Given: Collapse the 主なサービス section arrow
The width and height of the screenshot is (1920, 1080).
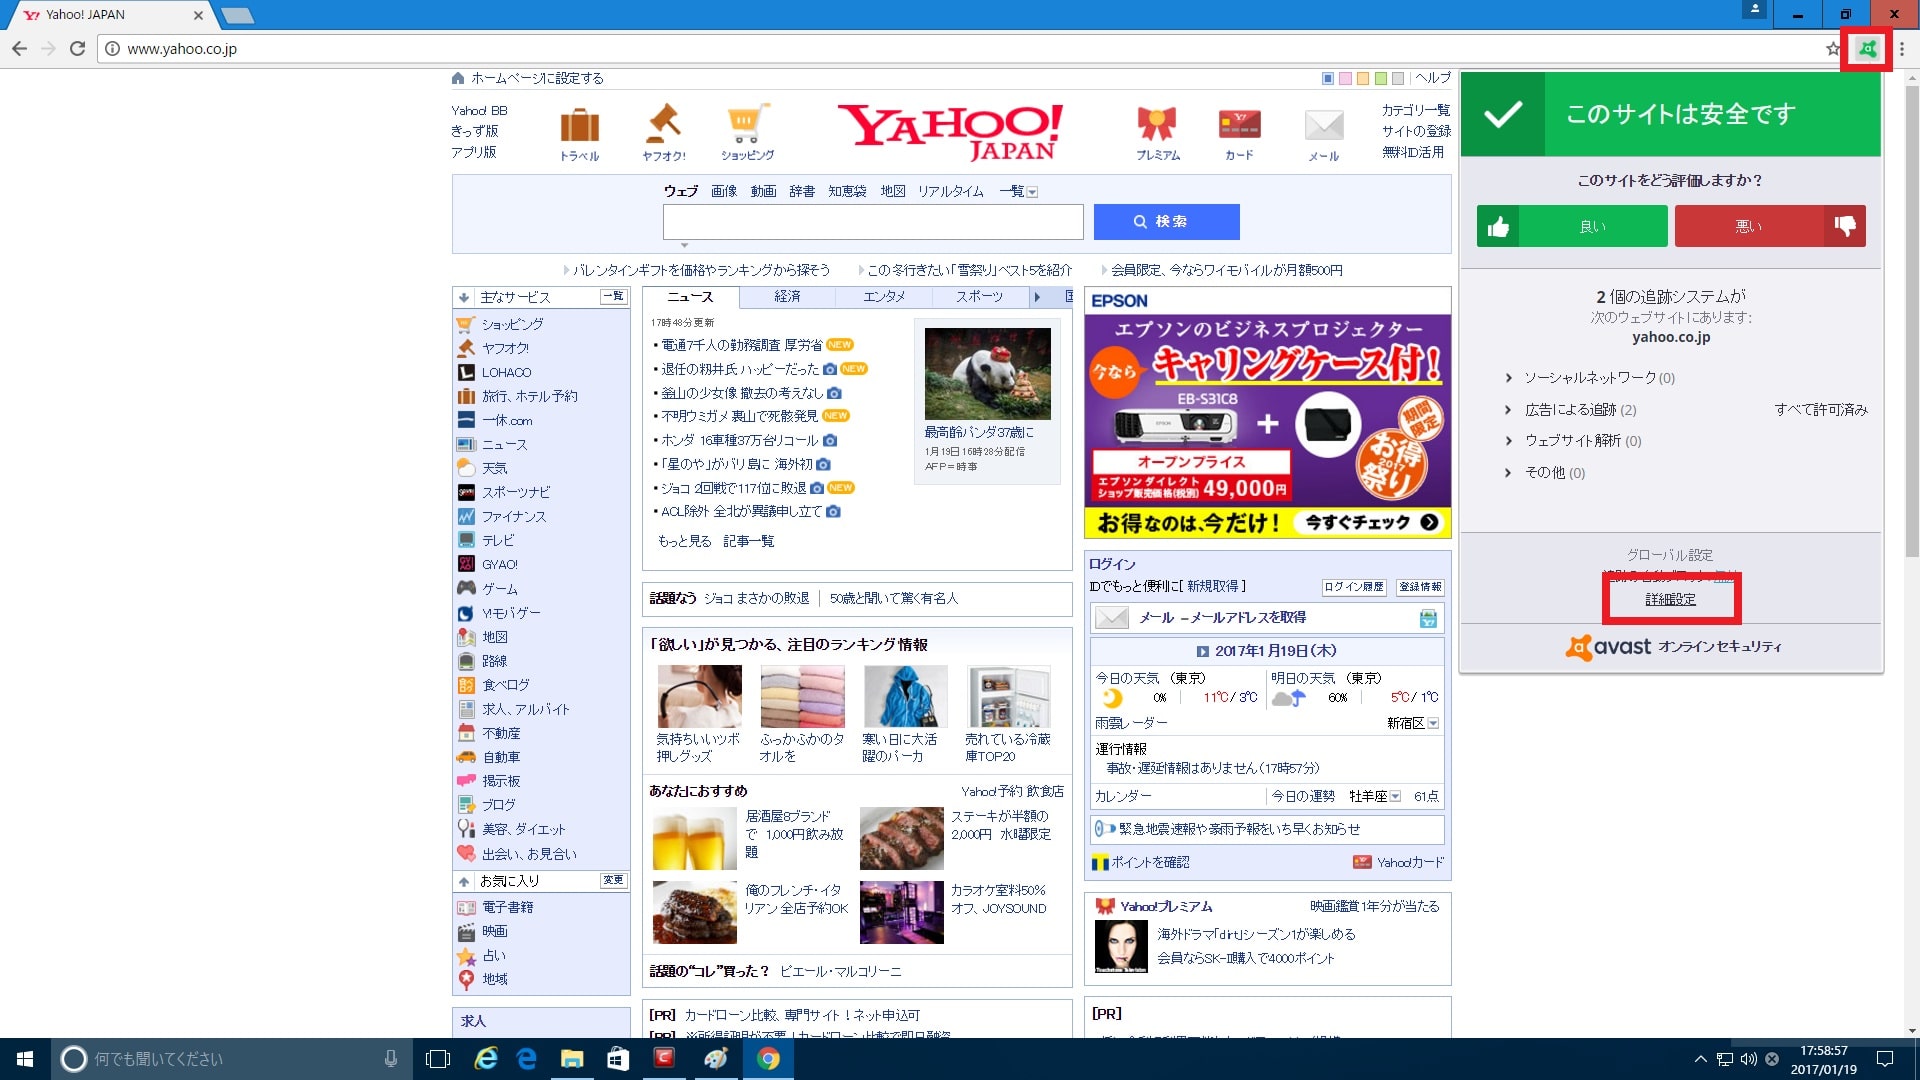Looking at the screenshot, I should (464, 297).
